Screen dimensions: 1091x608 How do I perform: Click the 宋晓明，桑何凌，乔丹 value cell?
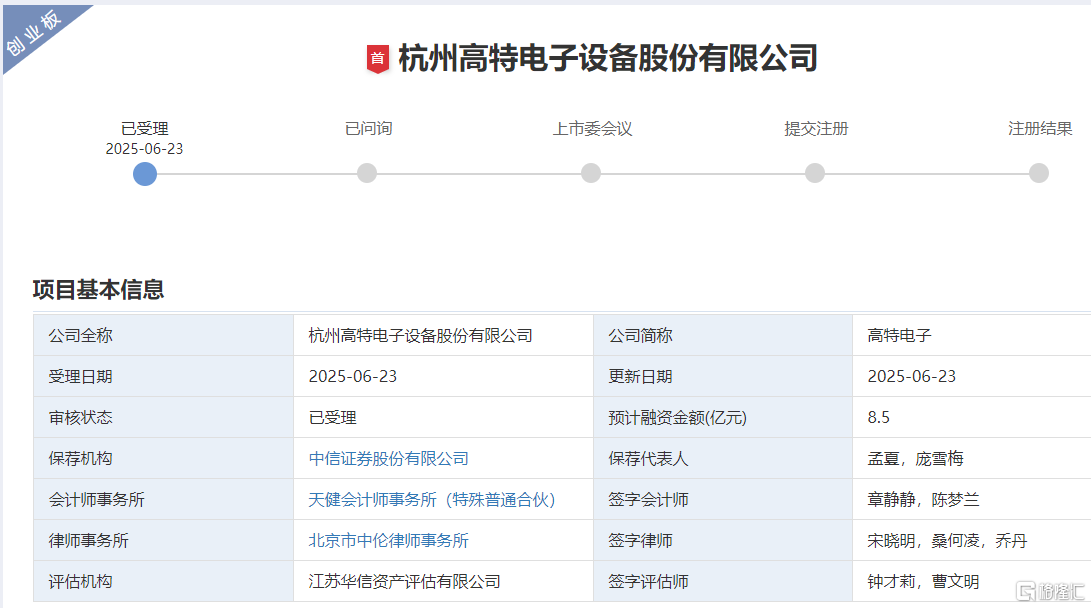click(972, 541)
